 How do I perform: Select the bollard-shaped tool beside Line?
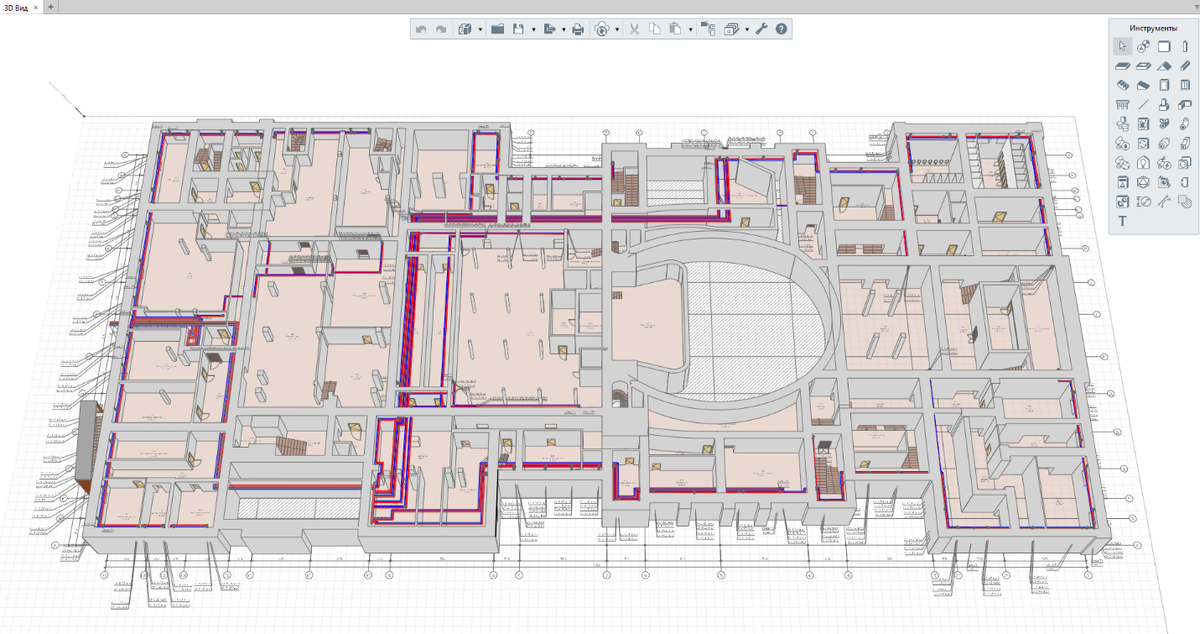pos(1164,103)
